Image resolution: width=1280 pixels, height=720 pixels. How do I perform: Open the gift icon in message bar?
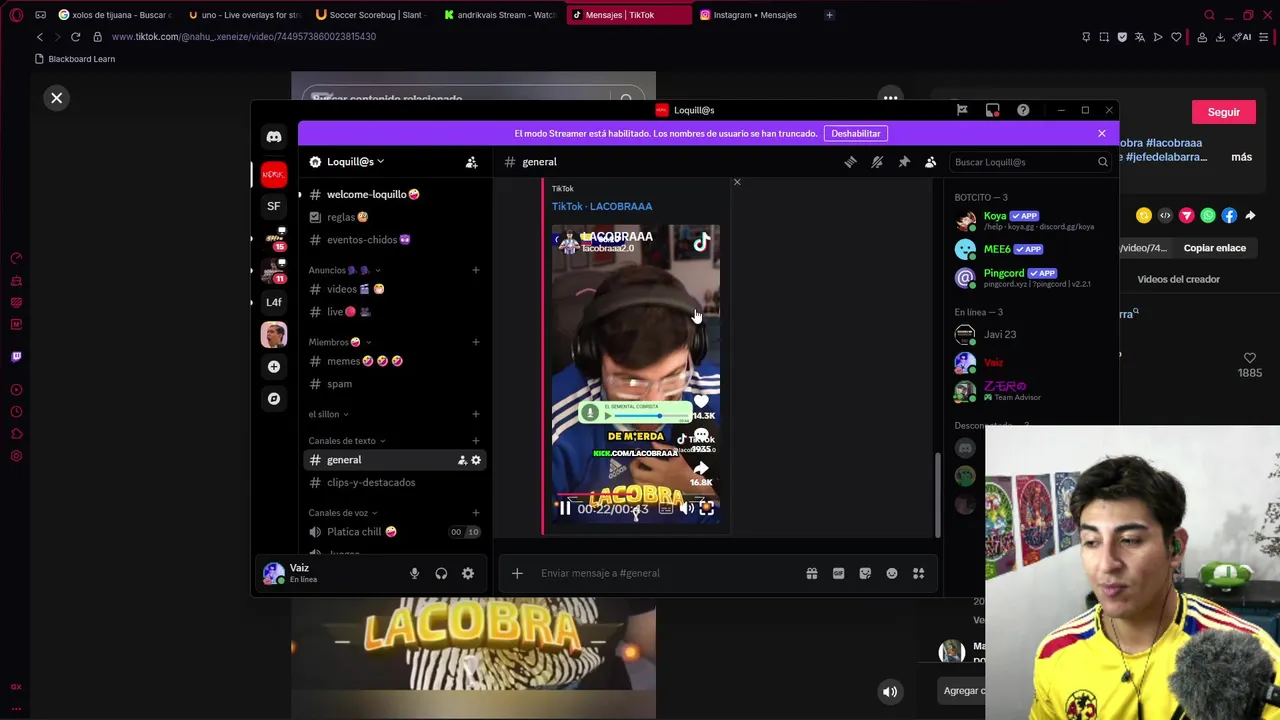[812, 573]
